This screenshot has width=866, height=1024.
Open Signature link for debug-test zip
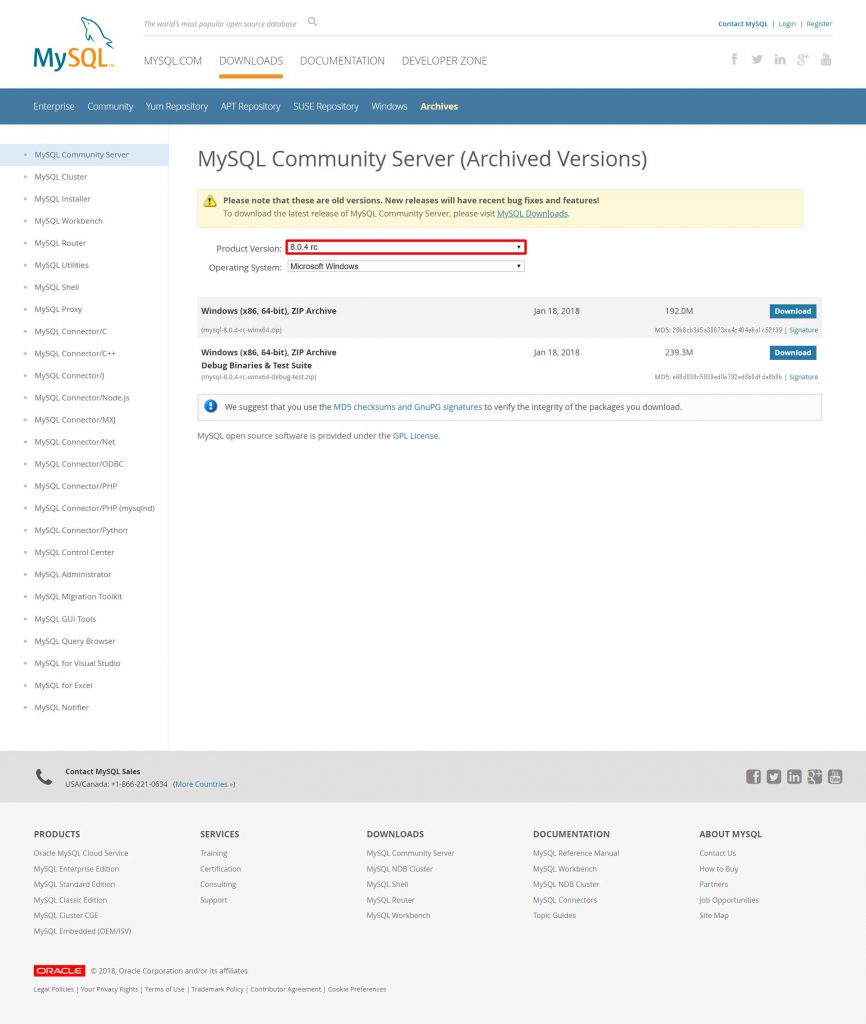(803, 377)
